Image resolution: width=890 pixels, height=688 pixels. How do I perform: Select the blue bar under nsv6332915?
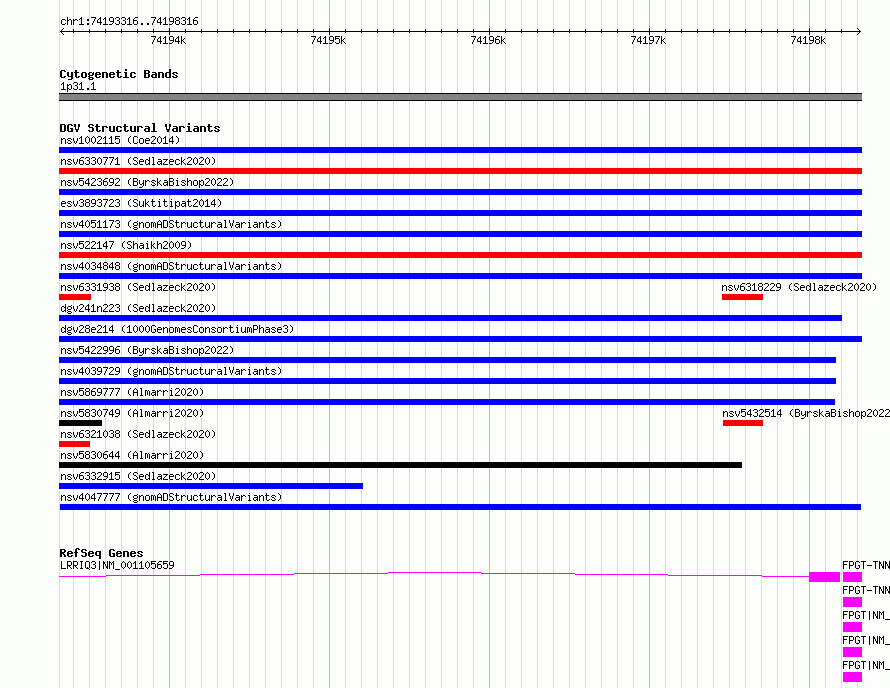pyautogui.click(x=211, y=486)
